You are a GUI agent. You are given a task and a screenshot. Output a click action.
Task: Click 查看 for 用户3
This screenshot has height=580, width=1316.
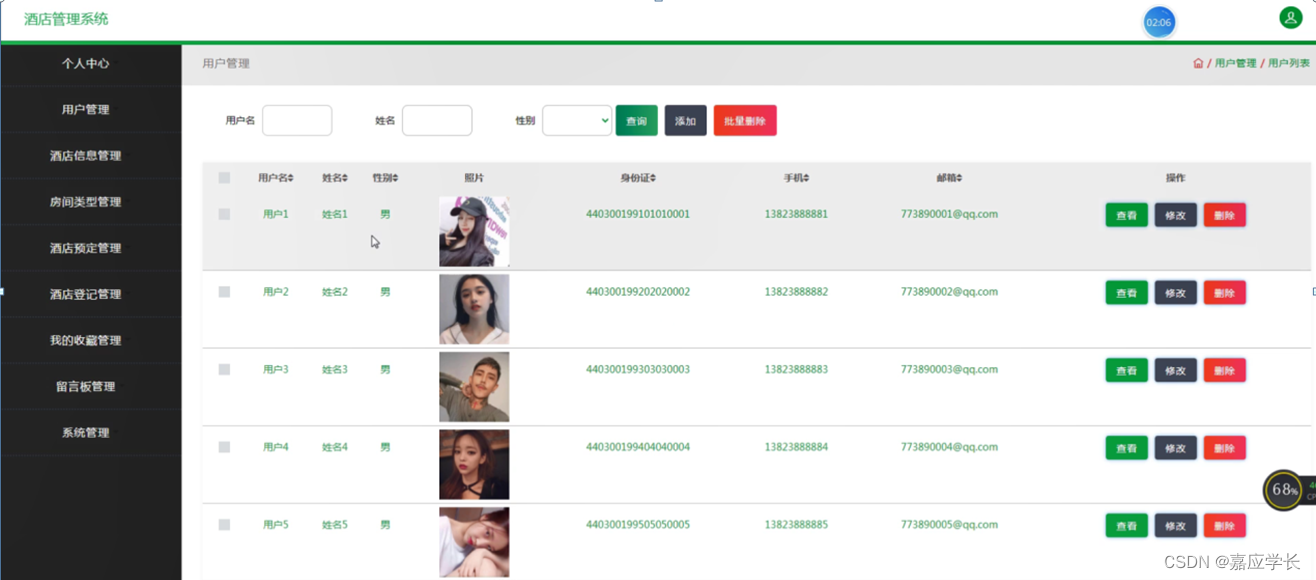click(x=1126, y=370)
